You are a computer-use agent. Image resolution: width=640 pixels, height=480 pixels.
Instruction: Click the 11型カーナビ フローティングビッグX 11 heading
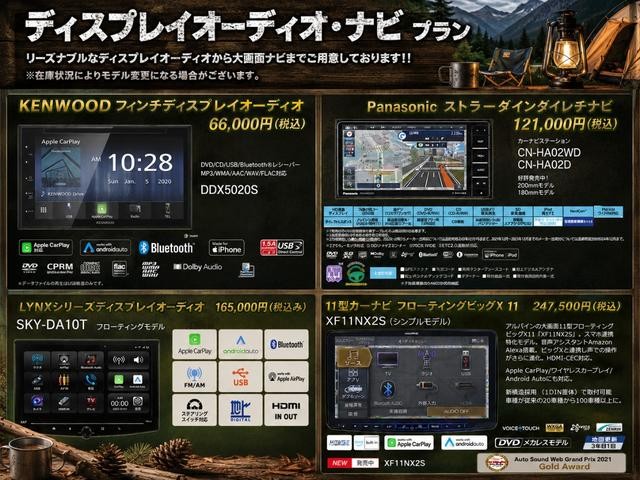(x=422, y=306)
